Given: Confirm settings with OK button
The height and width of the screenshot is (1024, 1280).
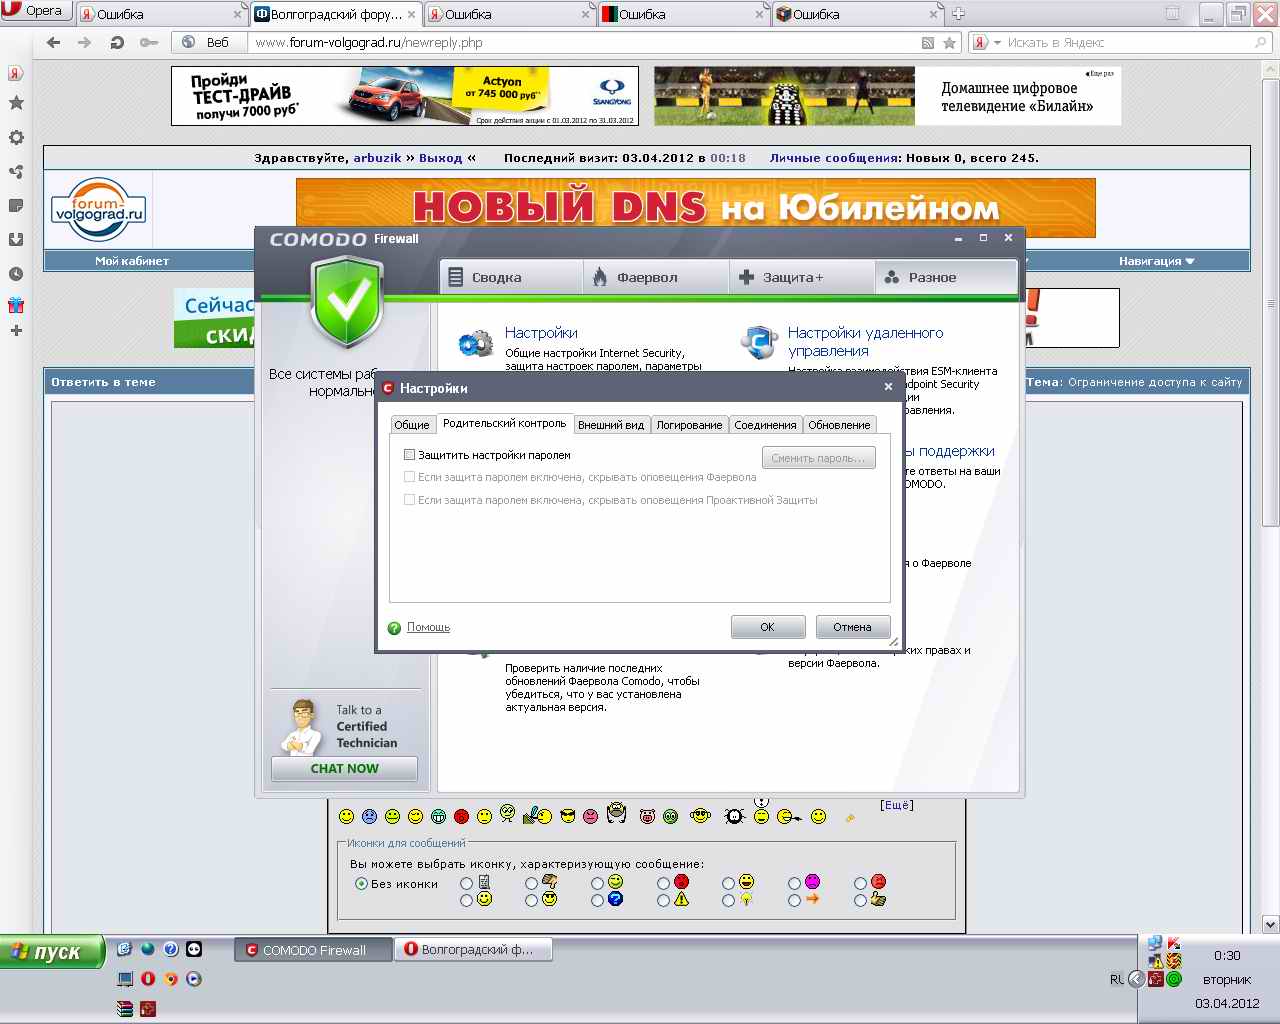Looking at the screenshot, I should pos(768,627).
